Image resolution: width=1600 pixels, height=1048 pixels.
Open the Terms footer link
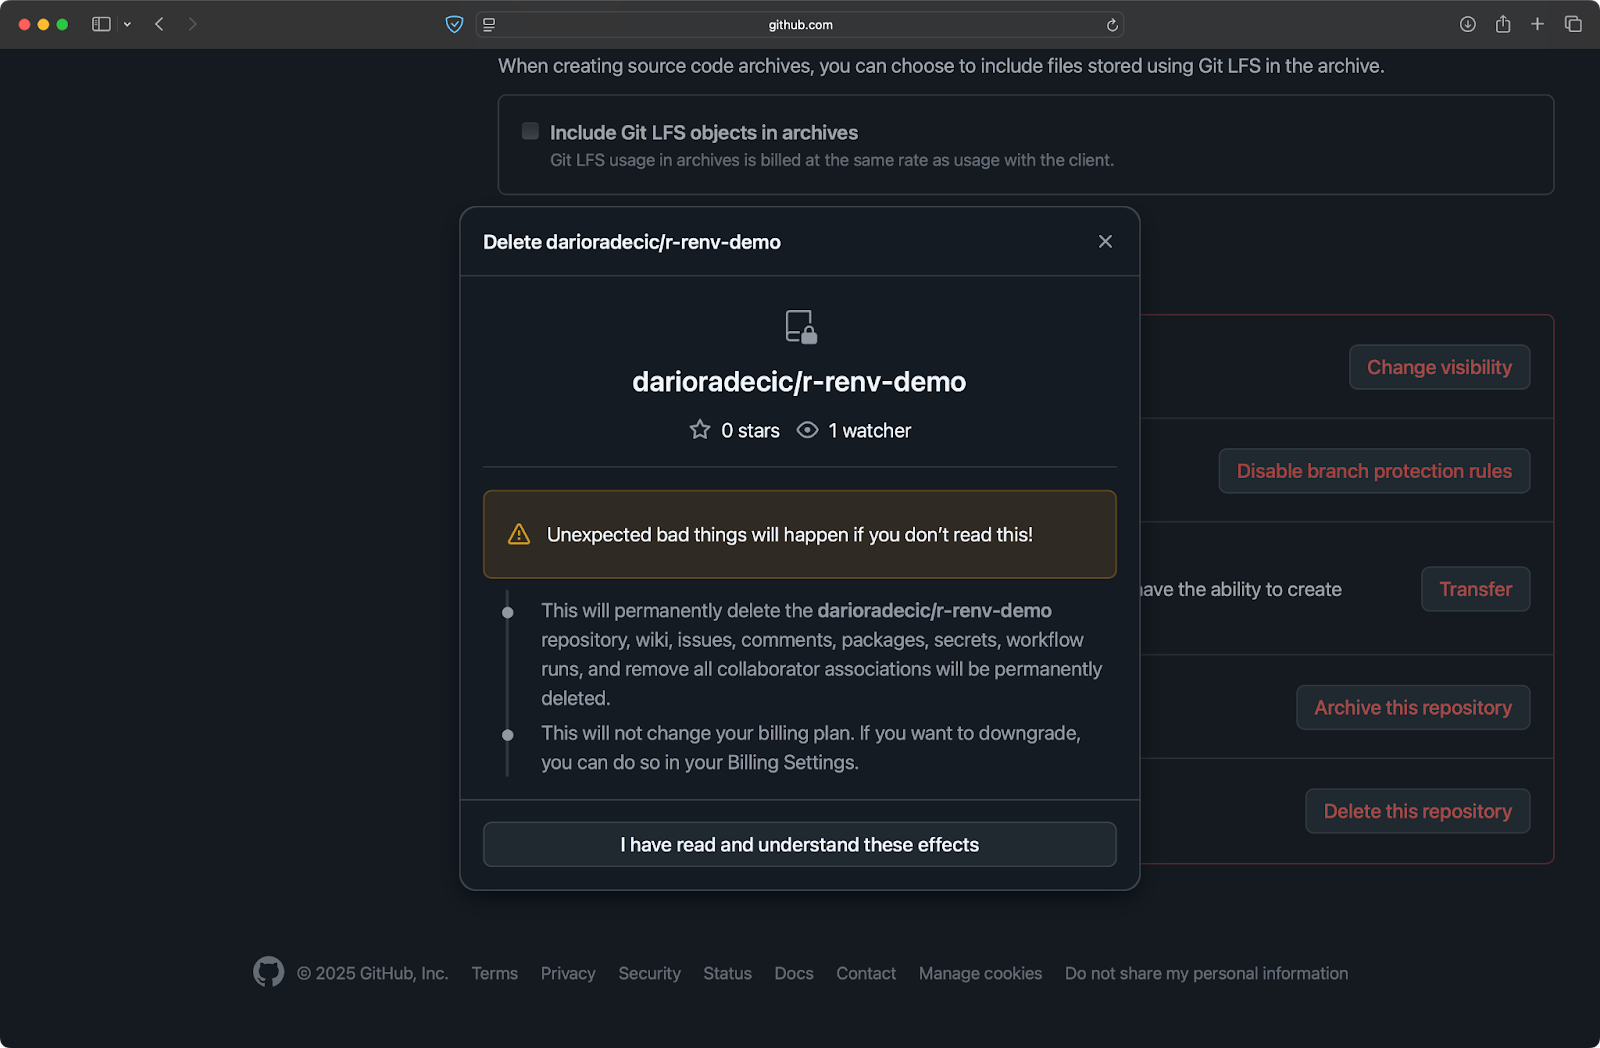495,973
